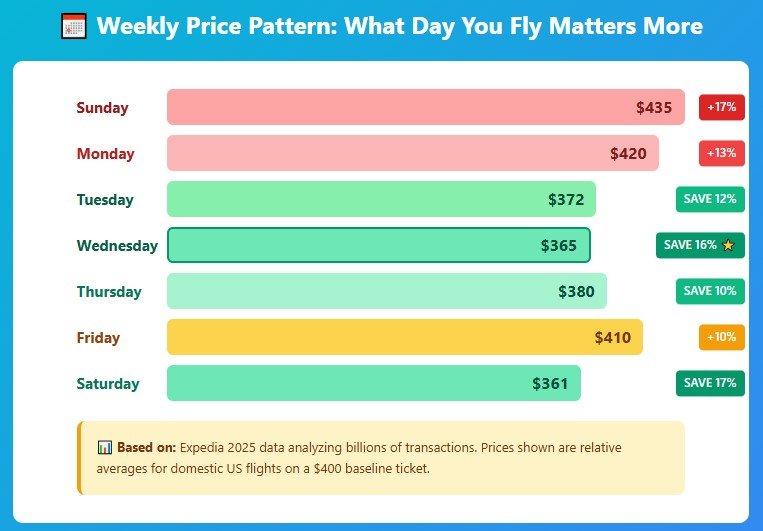Click the SAVE 17% Saturday badge
The image size is (763, 531).
[x=710, y=383]
